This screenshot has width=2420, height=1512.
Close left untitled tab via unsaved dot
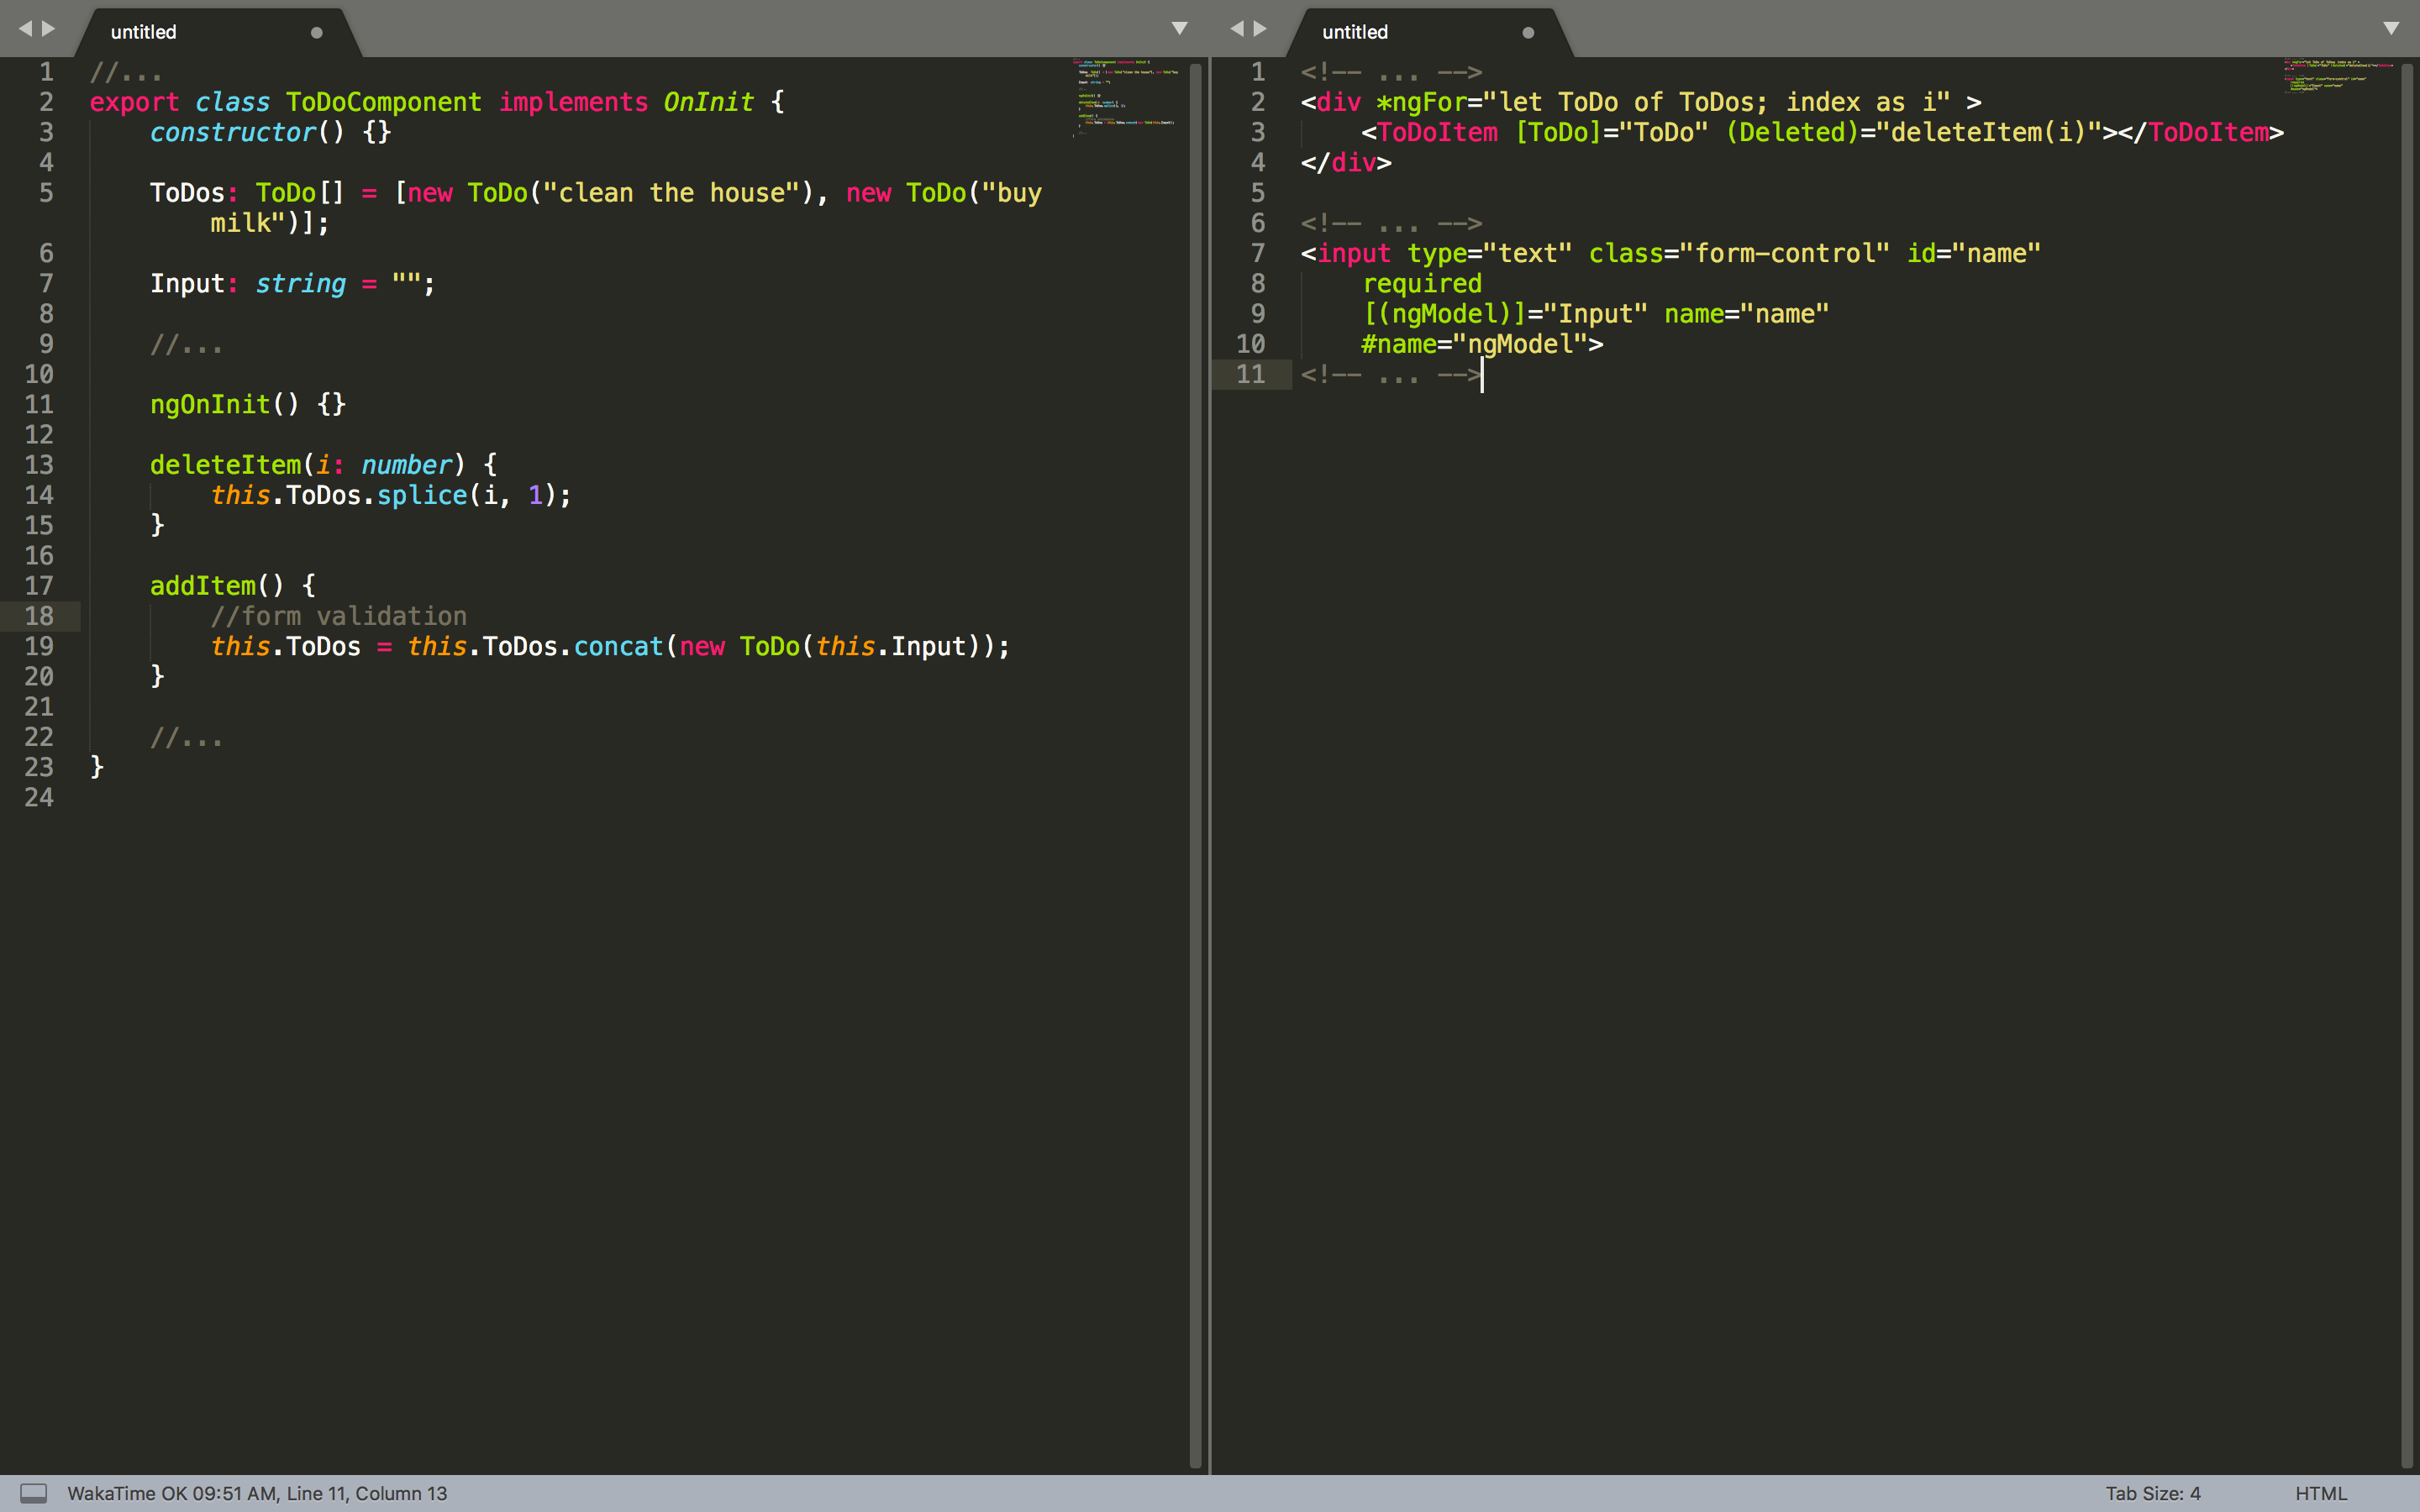coord(317,32)
